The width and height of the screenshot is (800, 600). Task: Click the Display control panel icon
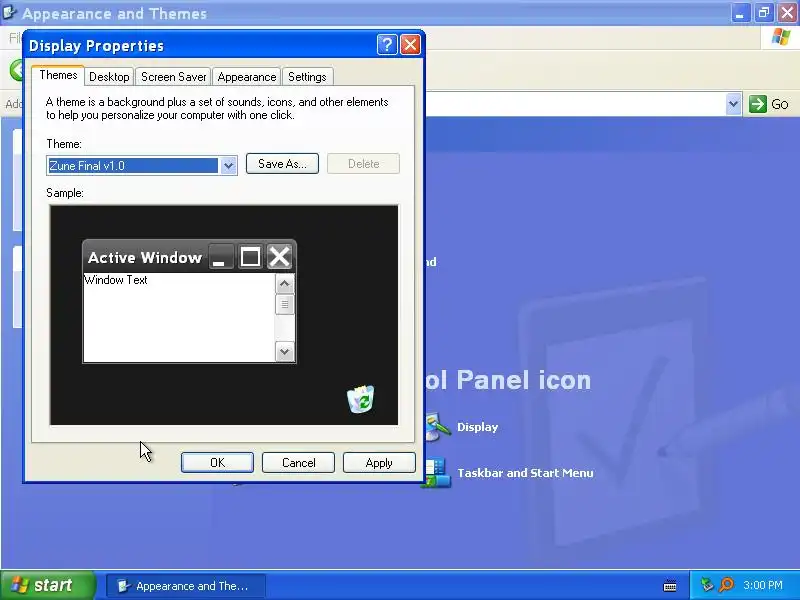[438, 428]
